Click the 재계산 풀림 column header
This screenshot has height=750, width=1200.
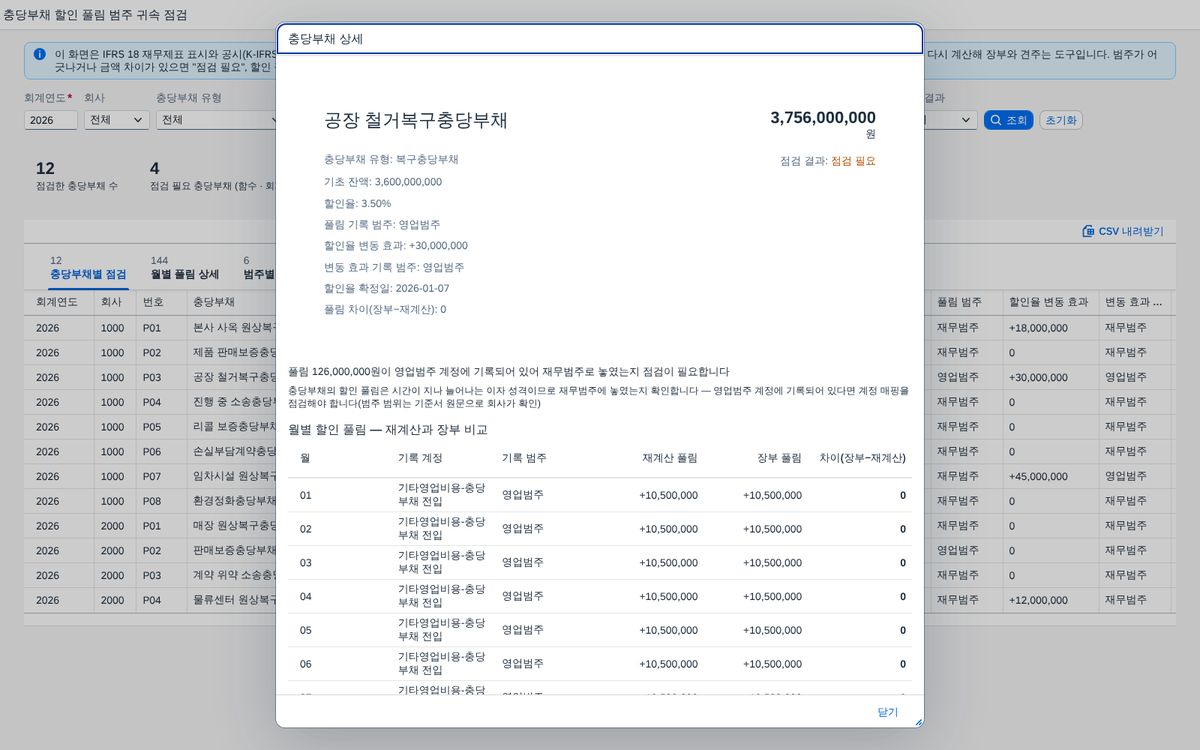click(x=650, y=458)
